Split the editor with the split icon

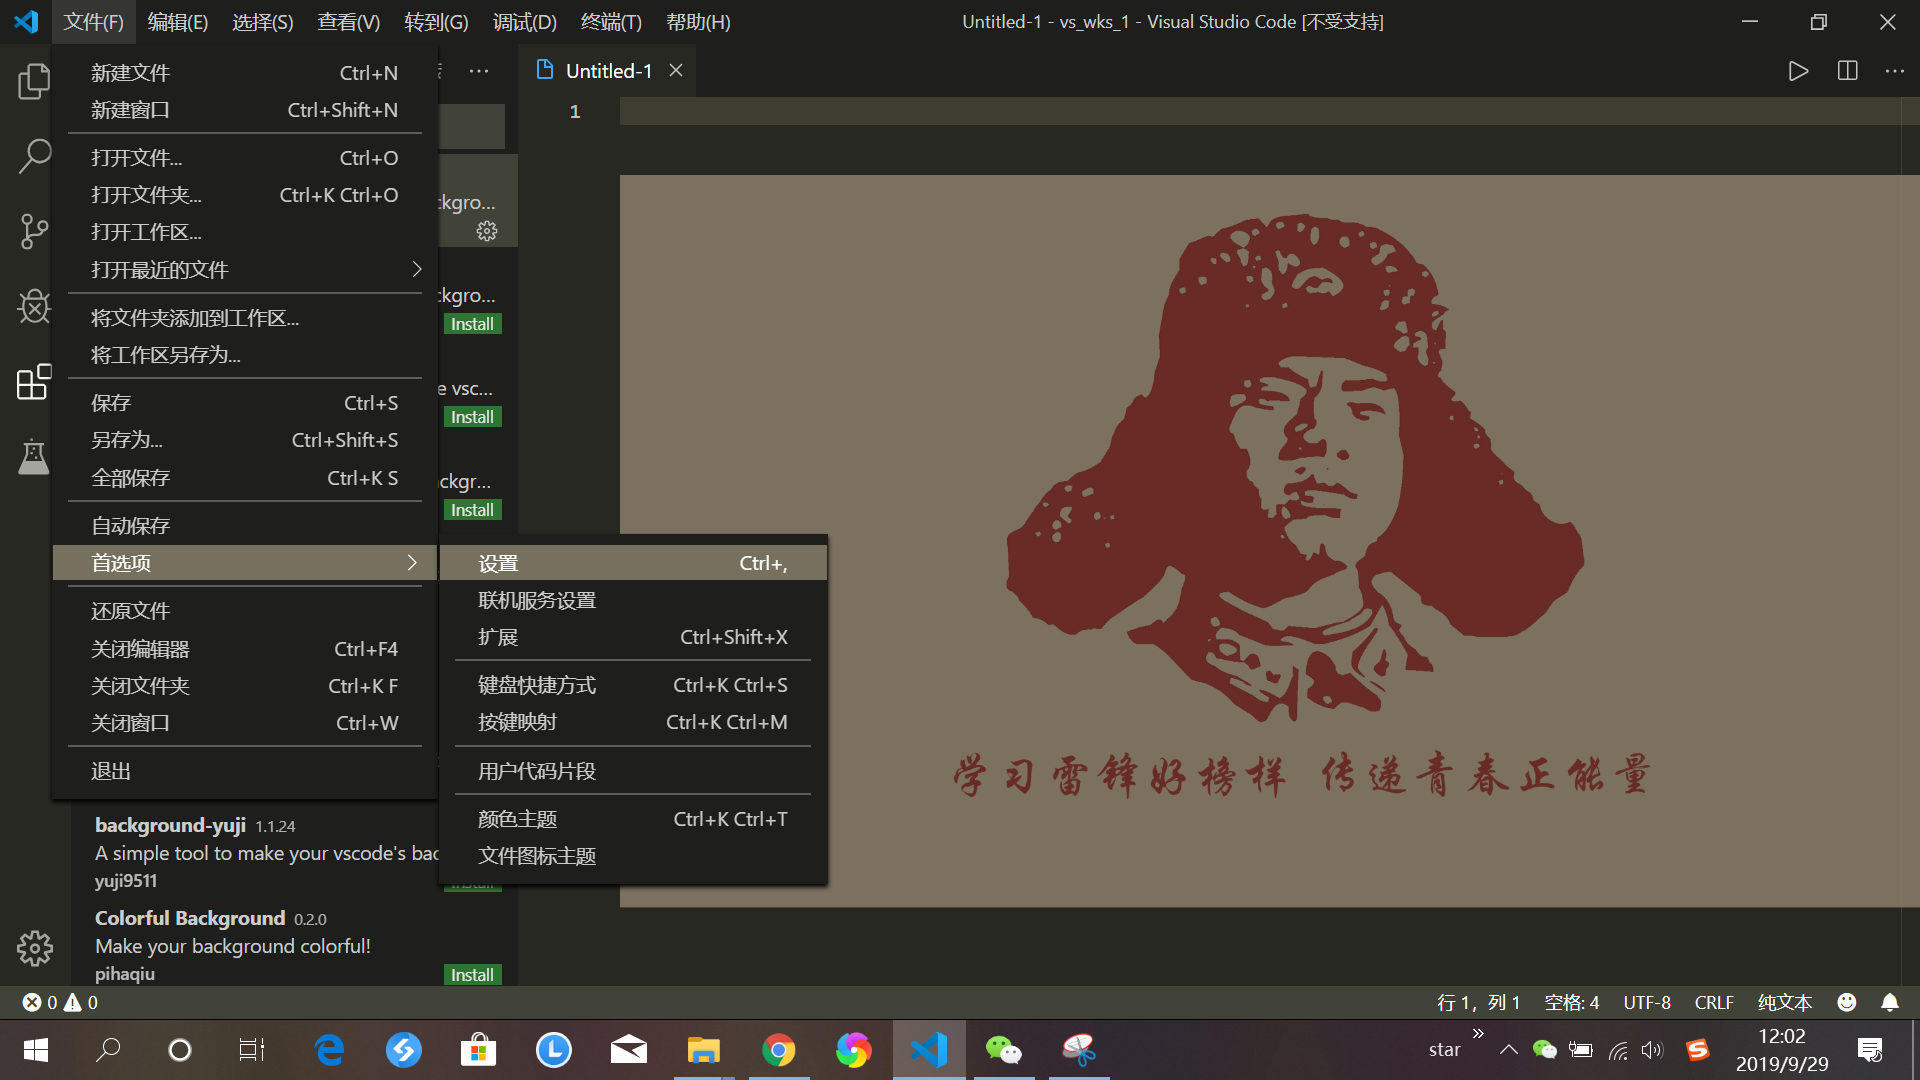pyautogui.click(x=1846, y=71)
